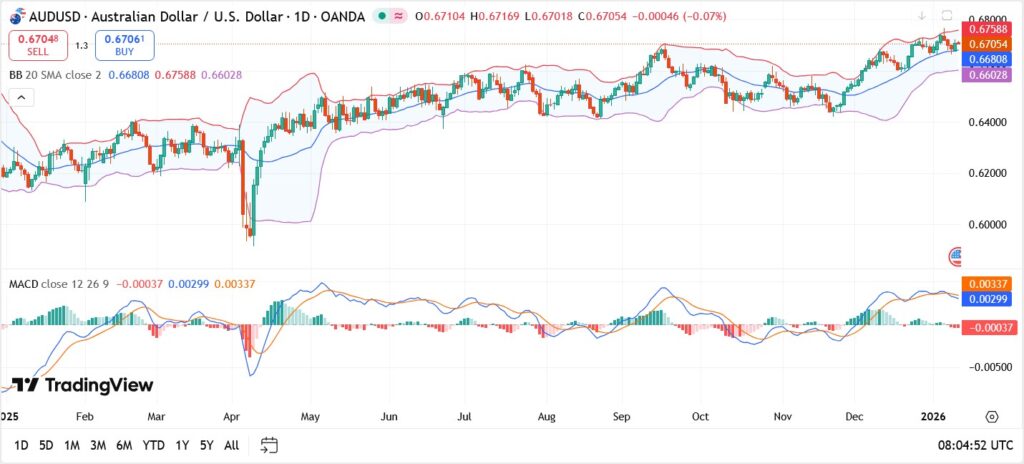Viewport: 1024px width, 464px height.
Task: Click the pink data mode indicator icon
Action: click(x=400, y=17)
